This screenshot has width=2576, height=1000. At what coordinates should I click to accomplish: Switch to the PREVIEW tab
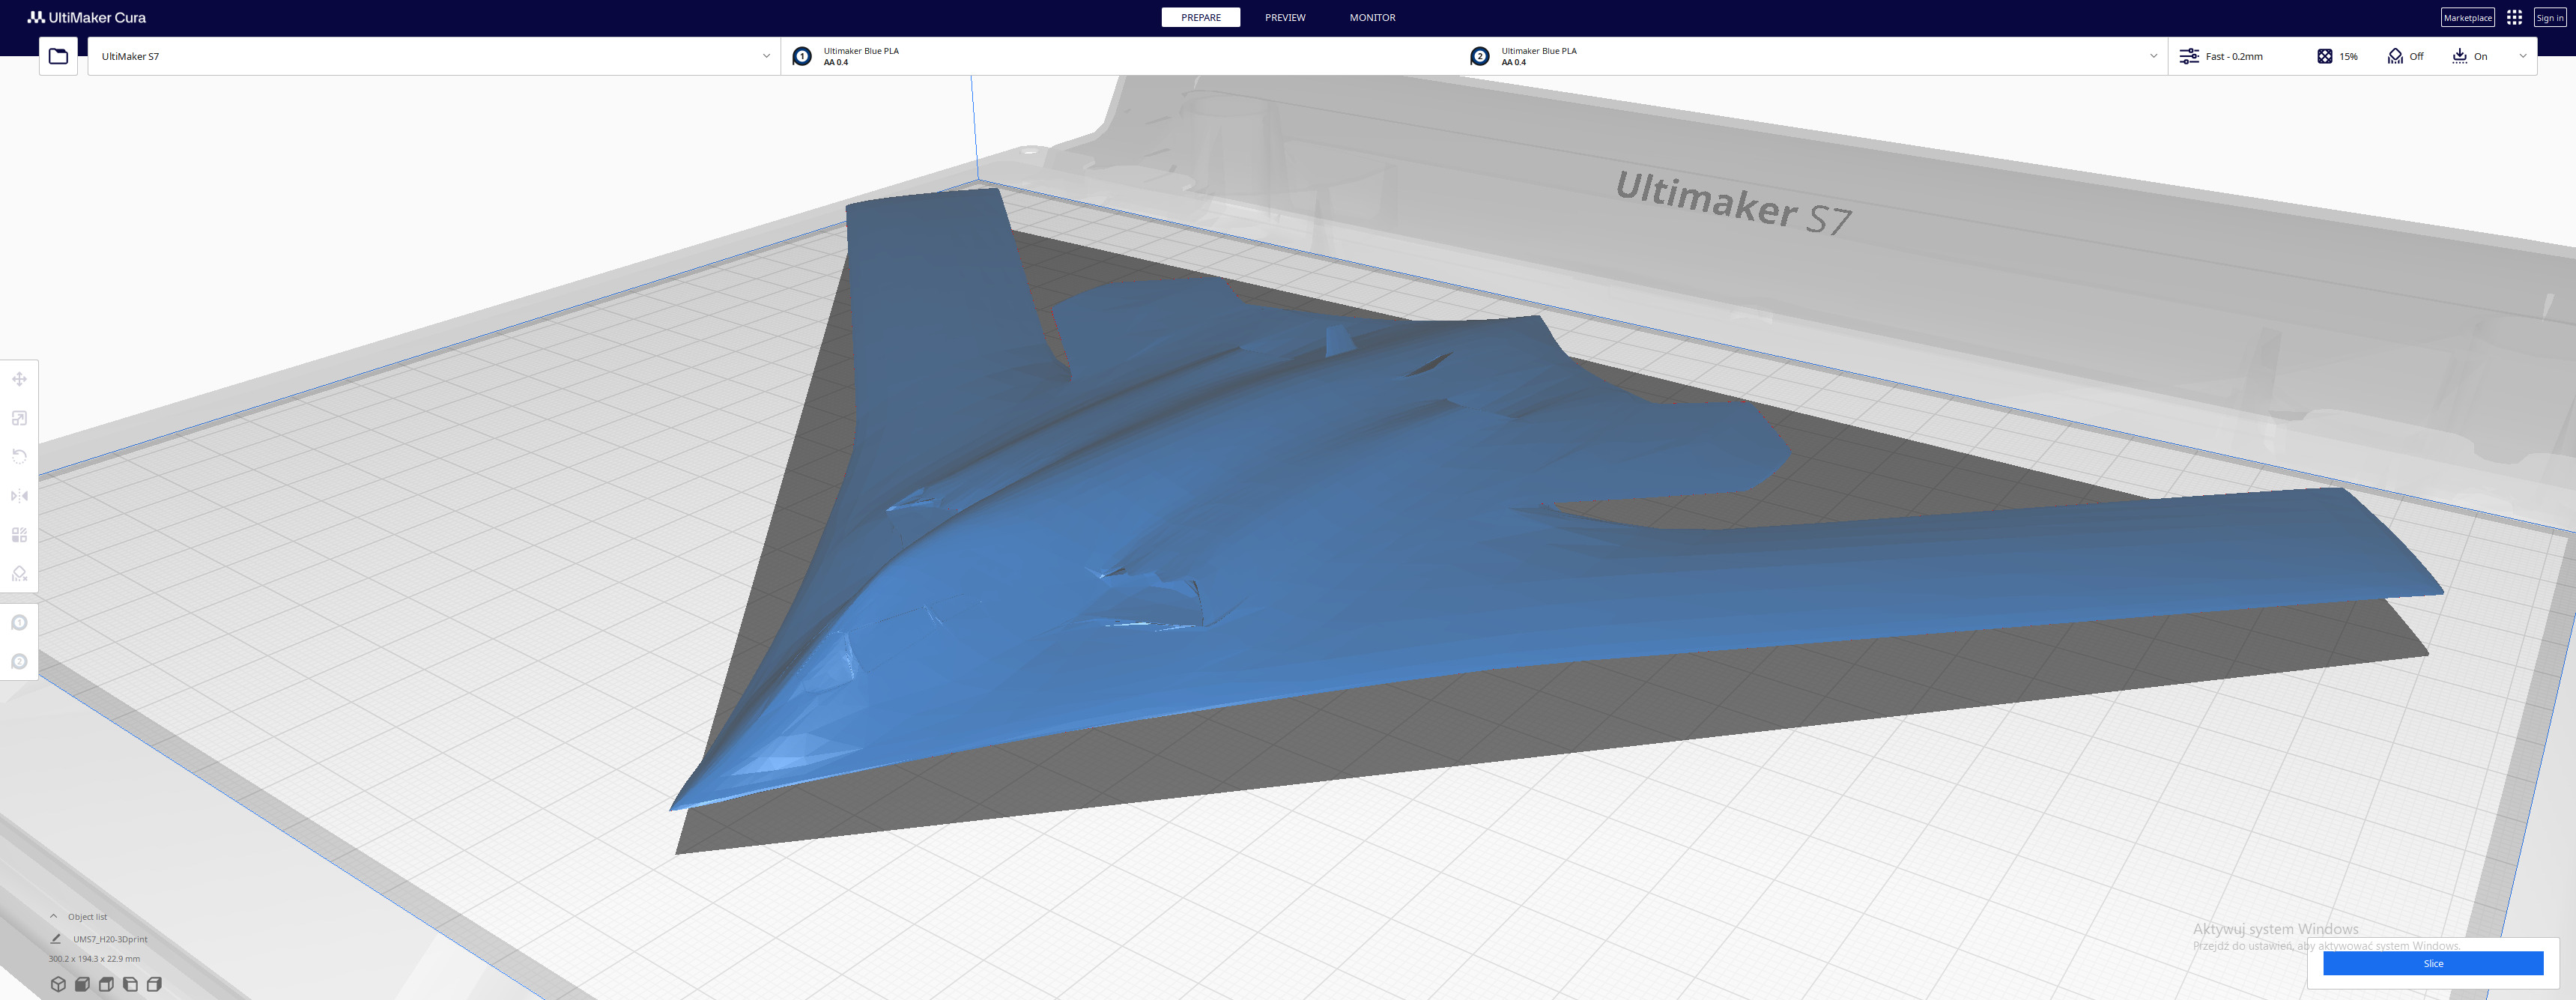click(1284, 17)
